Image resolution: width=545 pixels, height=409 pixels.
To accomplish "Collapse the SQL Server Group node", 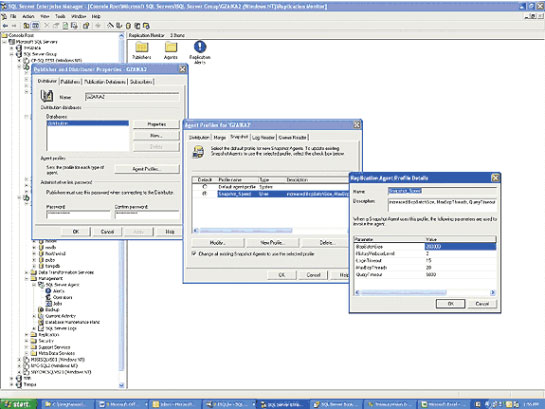I will [12, 54].
